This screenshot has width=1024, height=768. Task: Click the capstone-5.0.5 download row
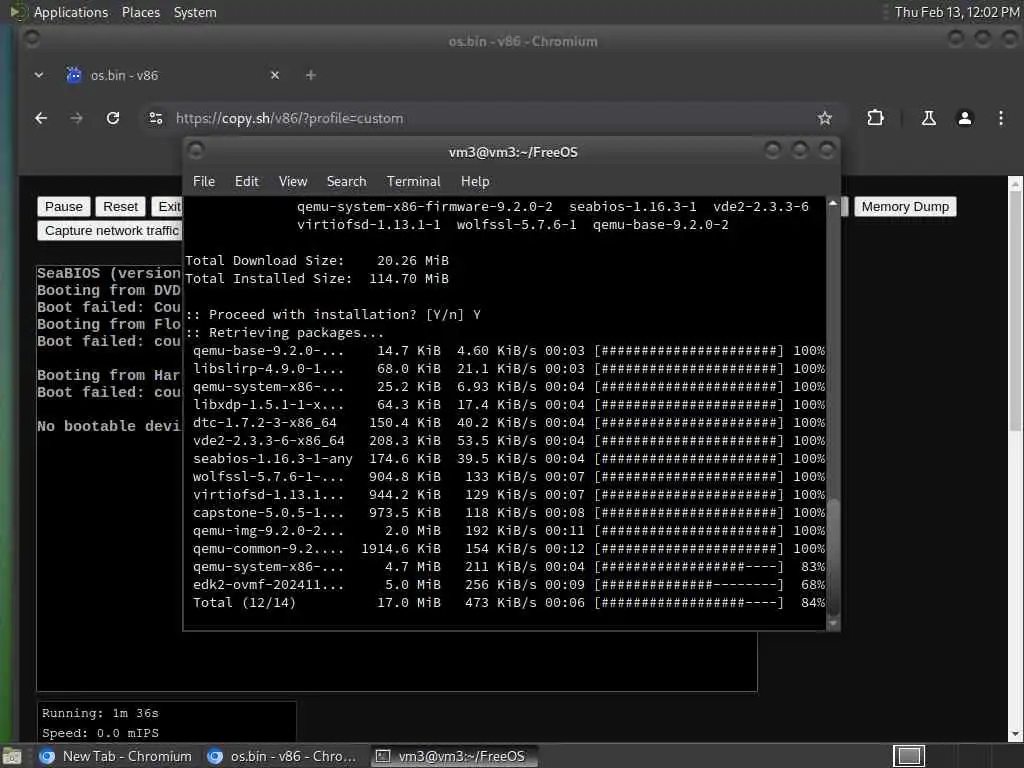coord(509,513)
